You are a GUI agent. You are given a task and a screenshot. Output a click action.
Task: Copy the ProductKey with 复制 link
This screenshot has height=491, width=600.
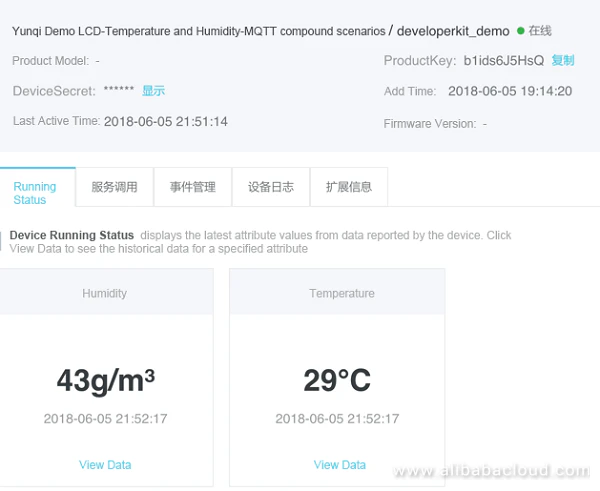tap(562, 60)
